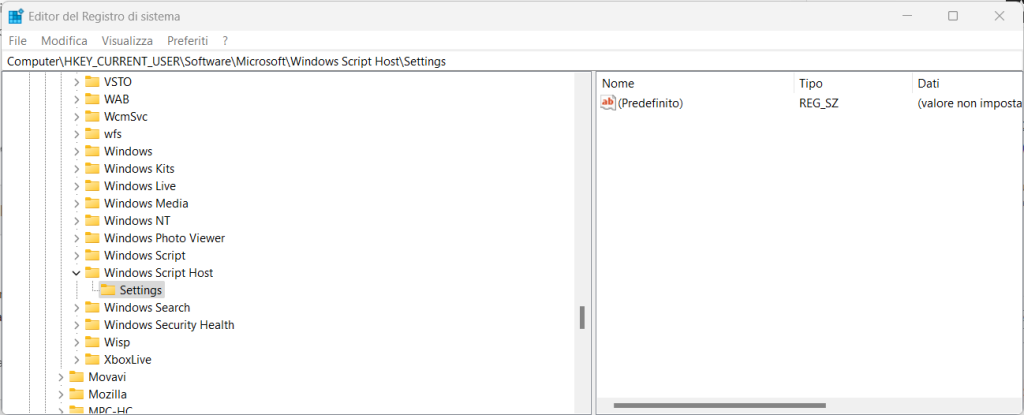Collapse the Windows Script Host key

tap(76, 273)
